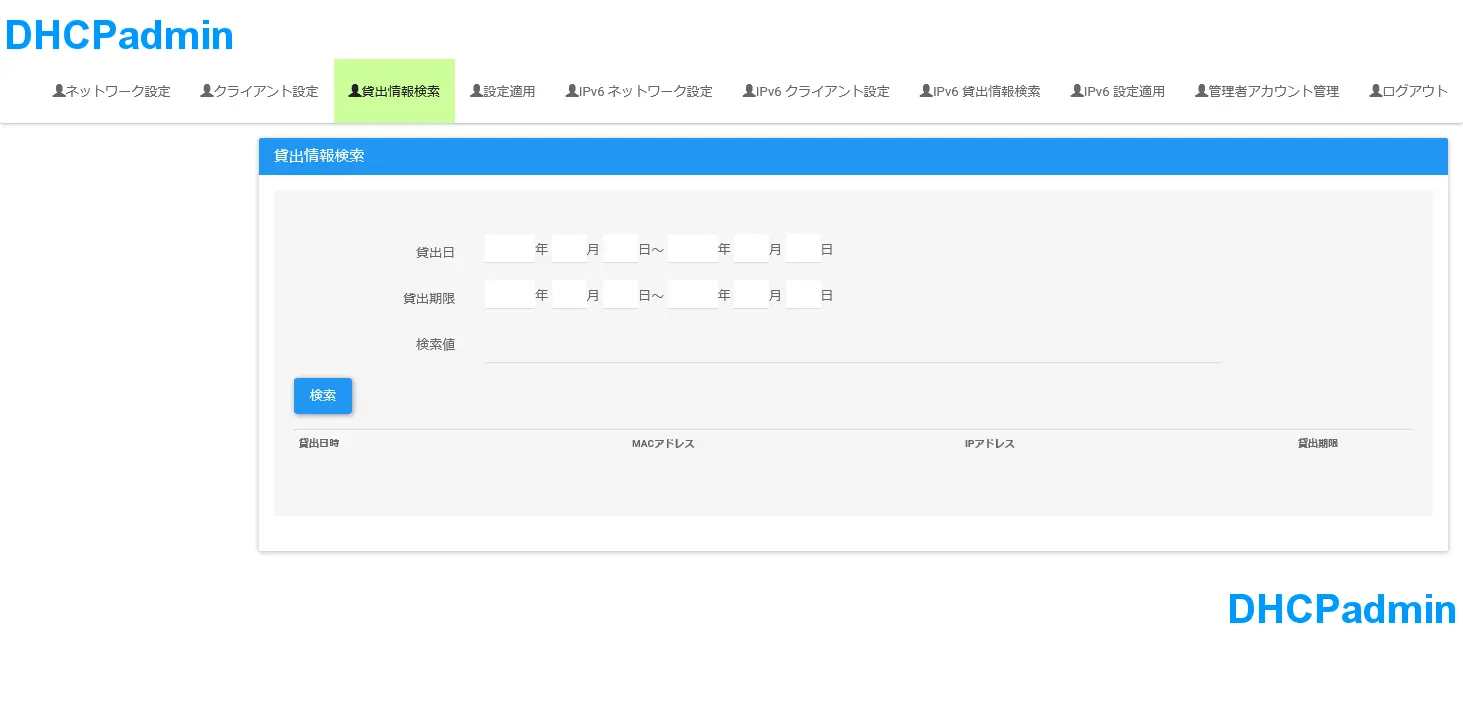
Task: Focus the 貸出期限 end day field
Action: click(x=803, y=294)
